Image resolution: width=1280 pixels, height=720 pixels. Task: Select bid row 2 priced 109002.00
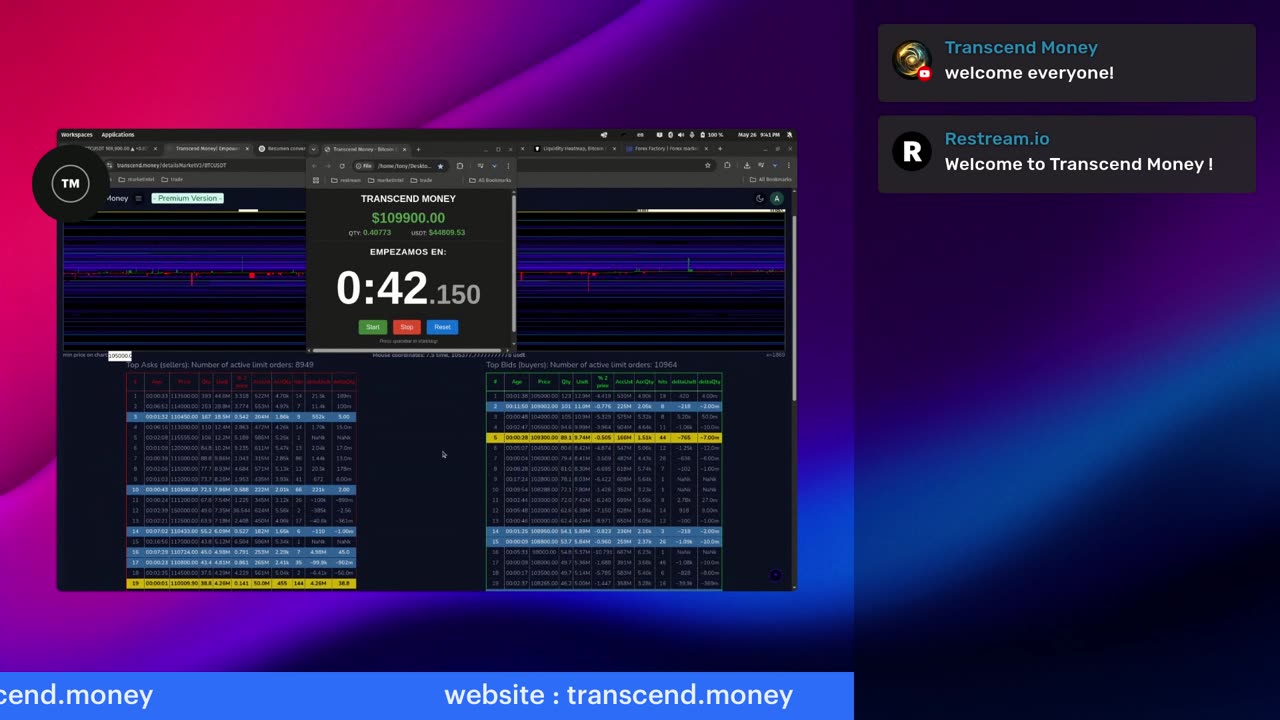click(604, 406)
